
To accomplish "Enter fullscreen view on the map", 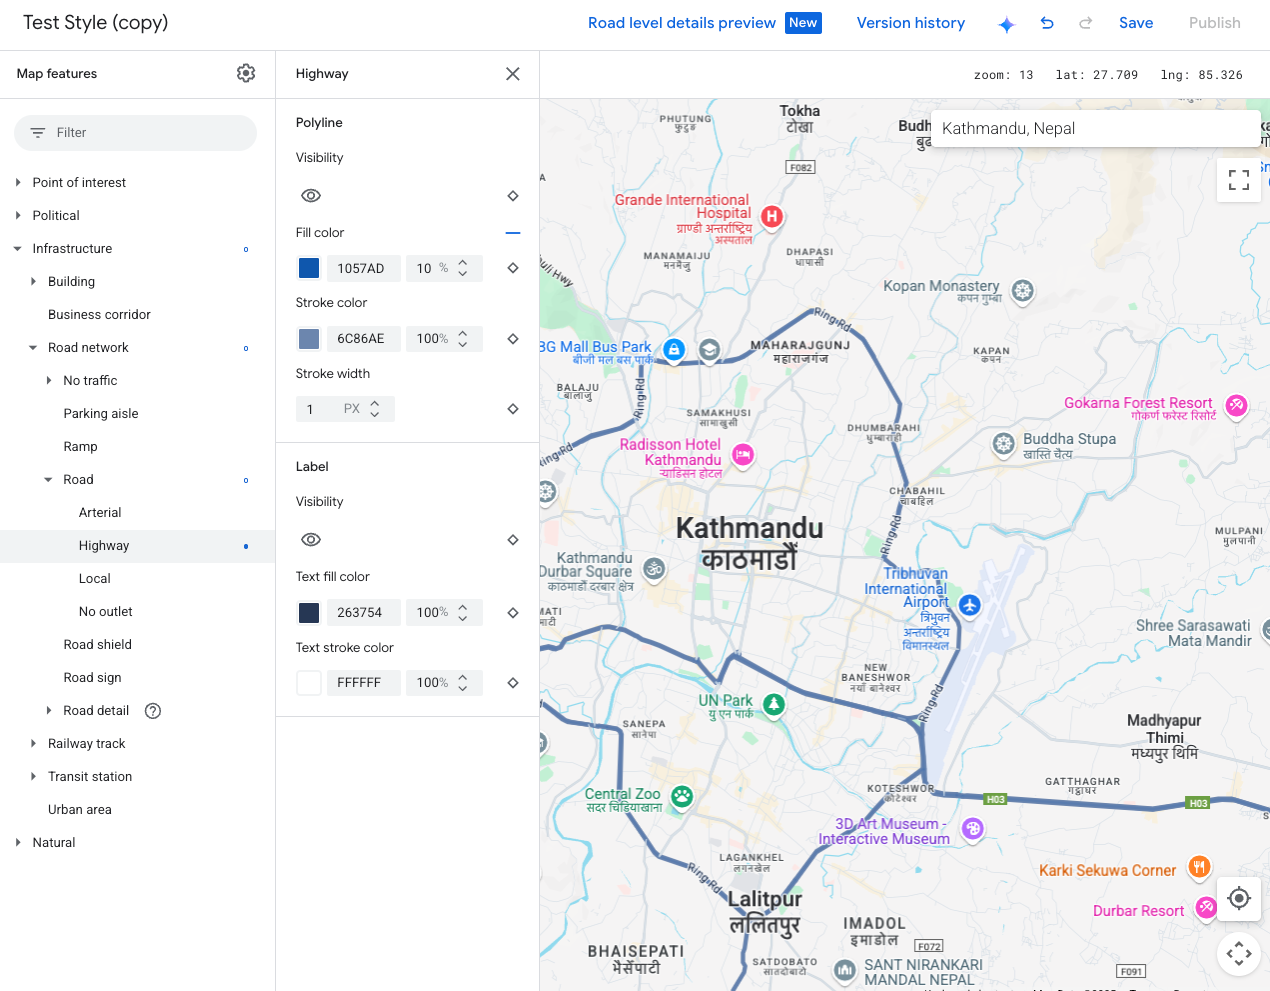I will (x=1238, y=180).
